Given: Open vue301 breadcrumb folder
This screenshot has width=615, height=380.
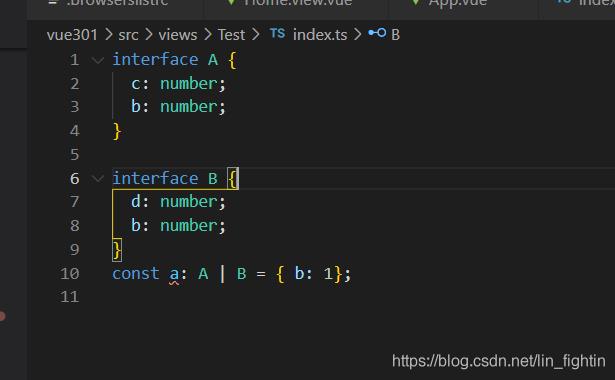Looking at the screenshot, I should (72, 35).
